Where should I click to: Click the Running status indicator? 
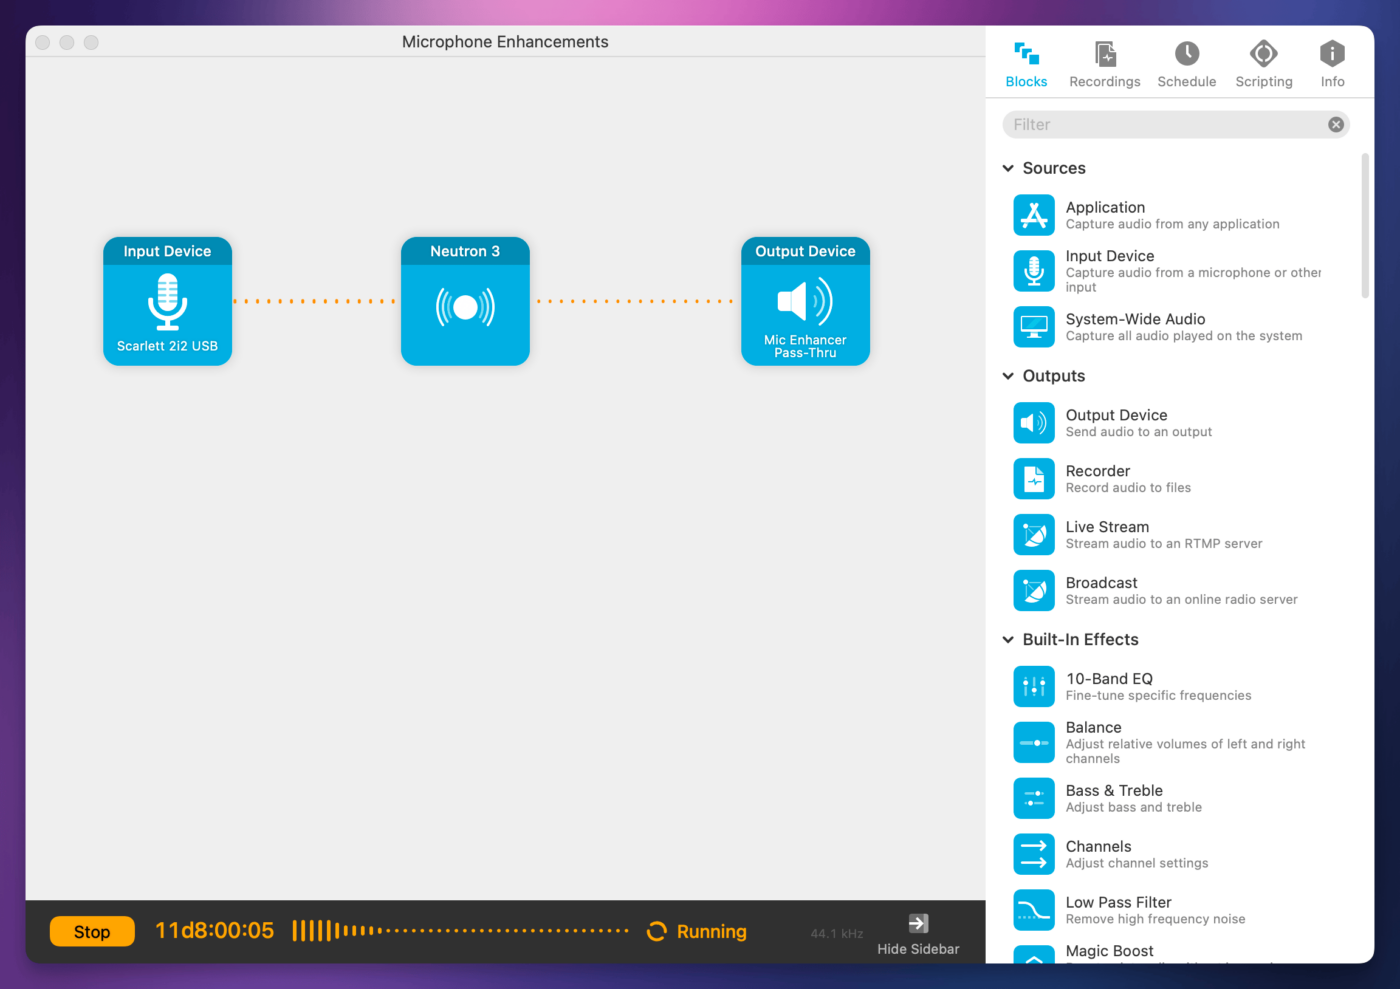697,932
